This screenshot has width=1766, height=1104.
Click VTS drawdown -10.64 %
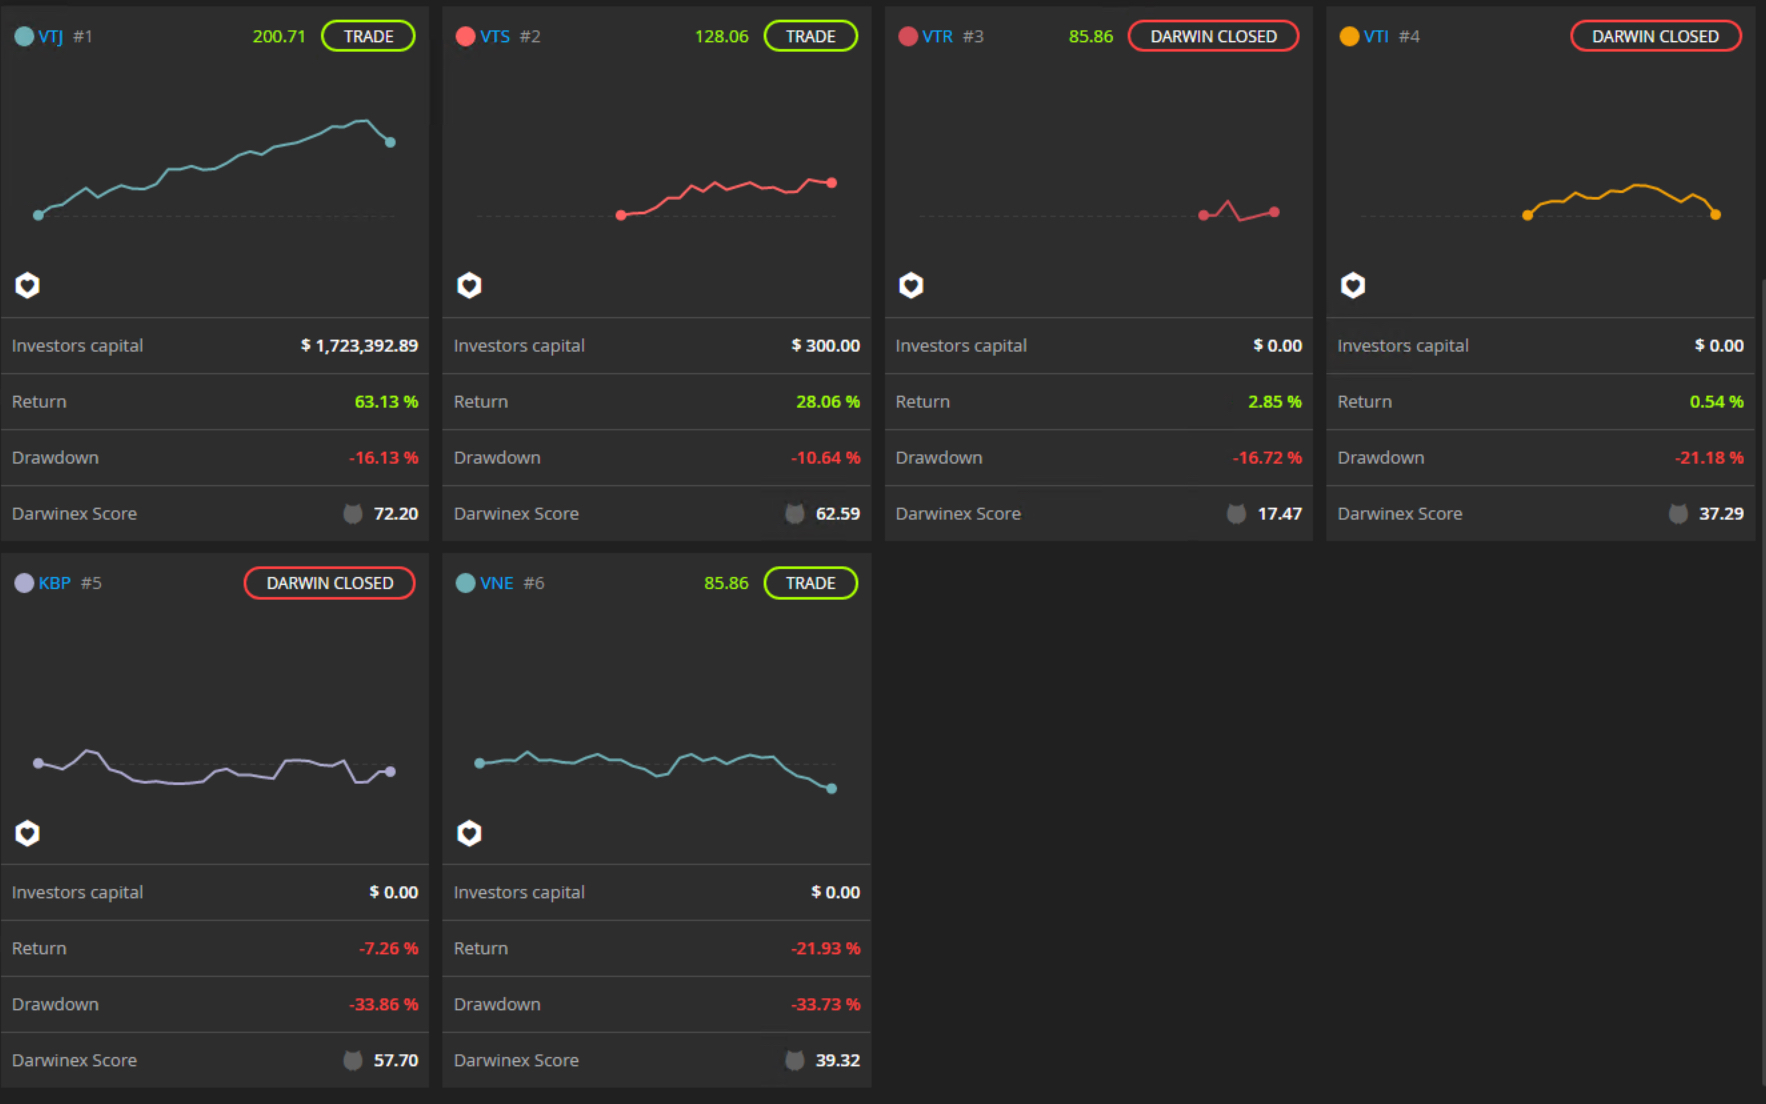point(825,458)
